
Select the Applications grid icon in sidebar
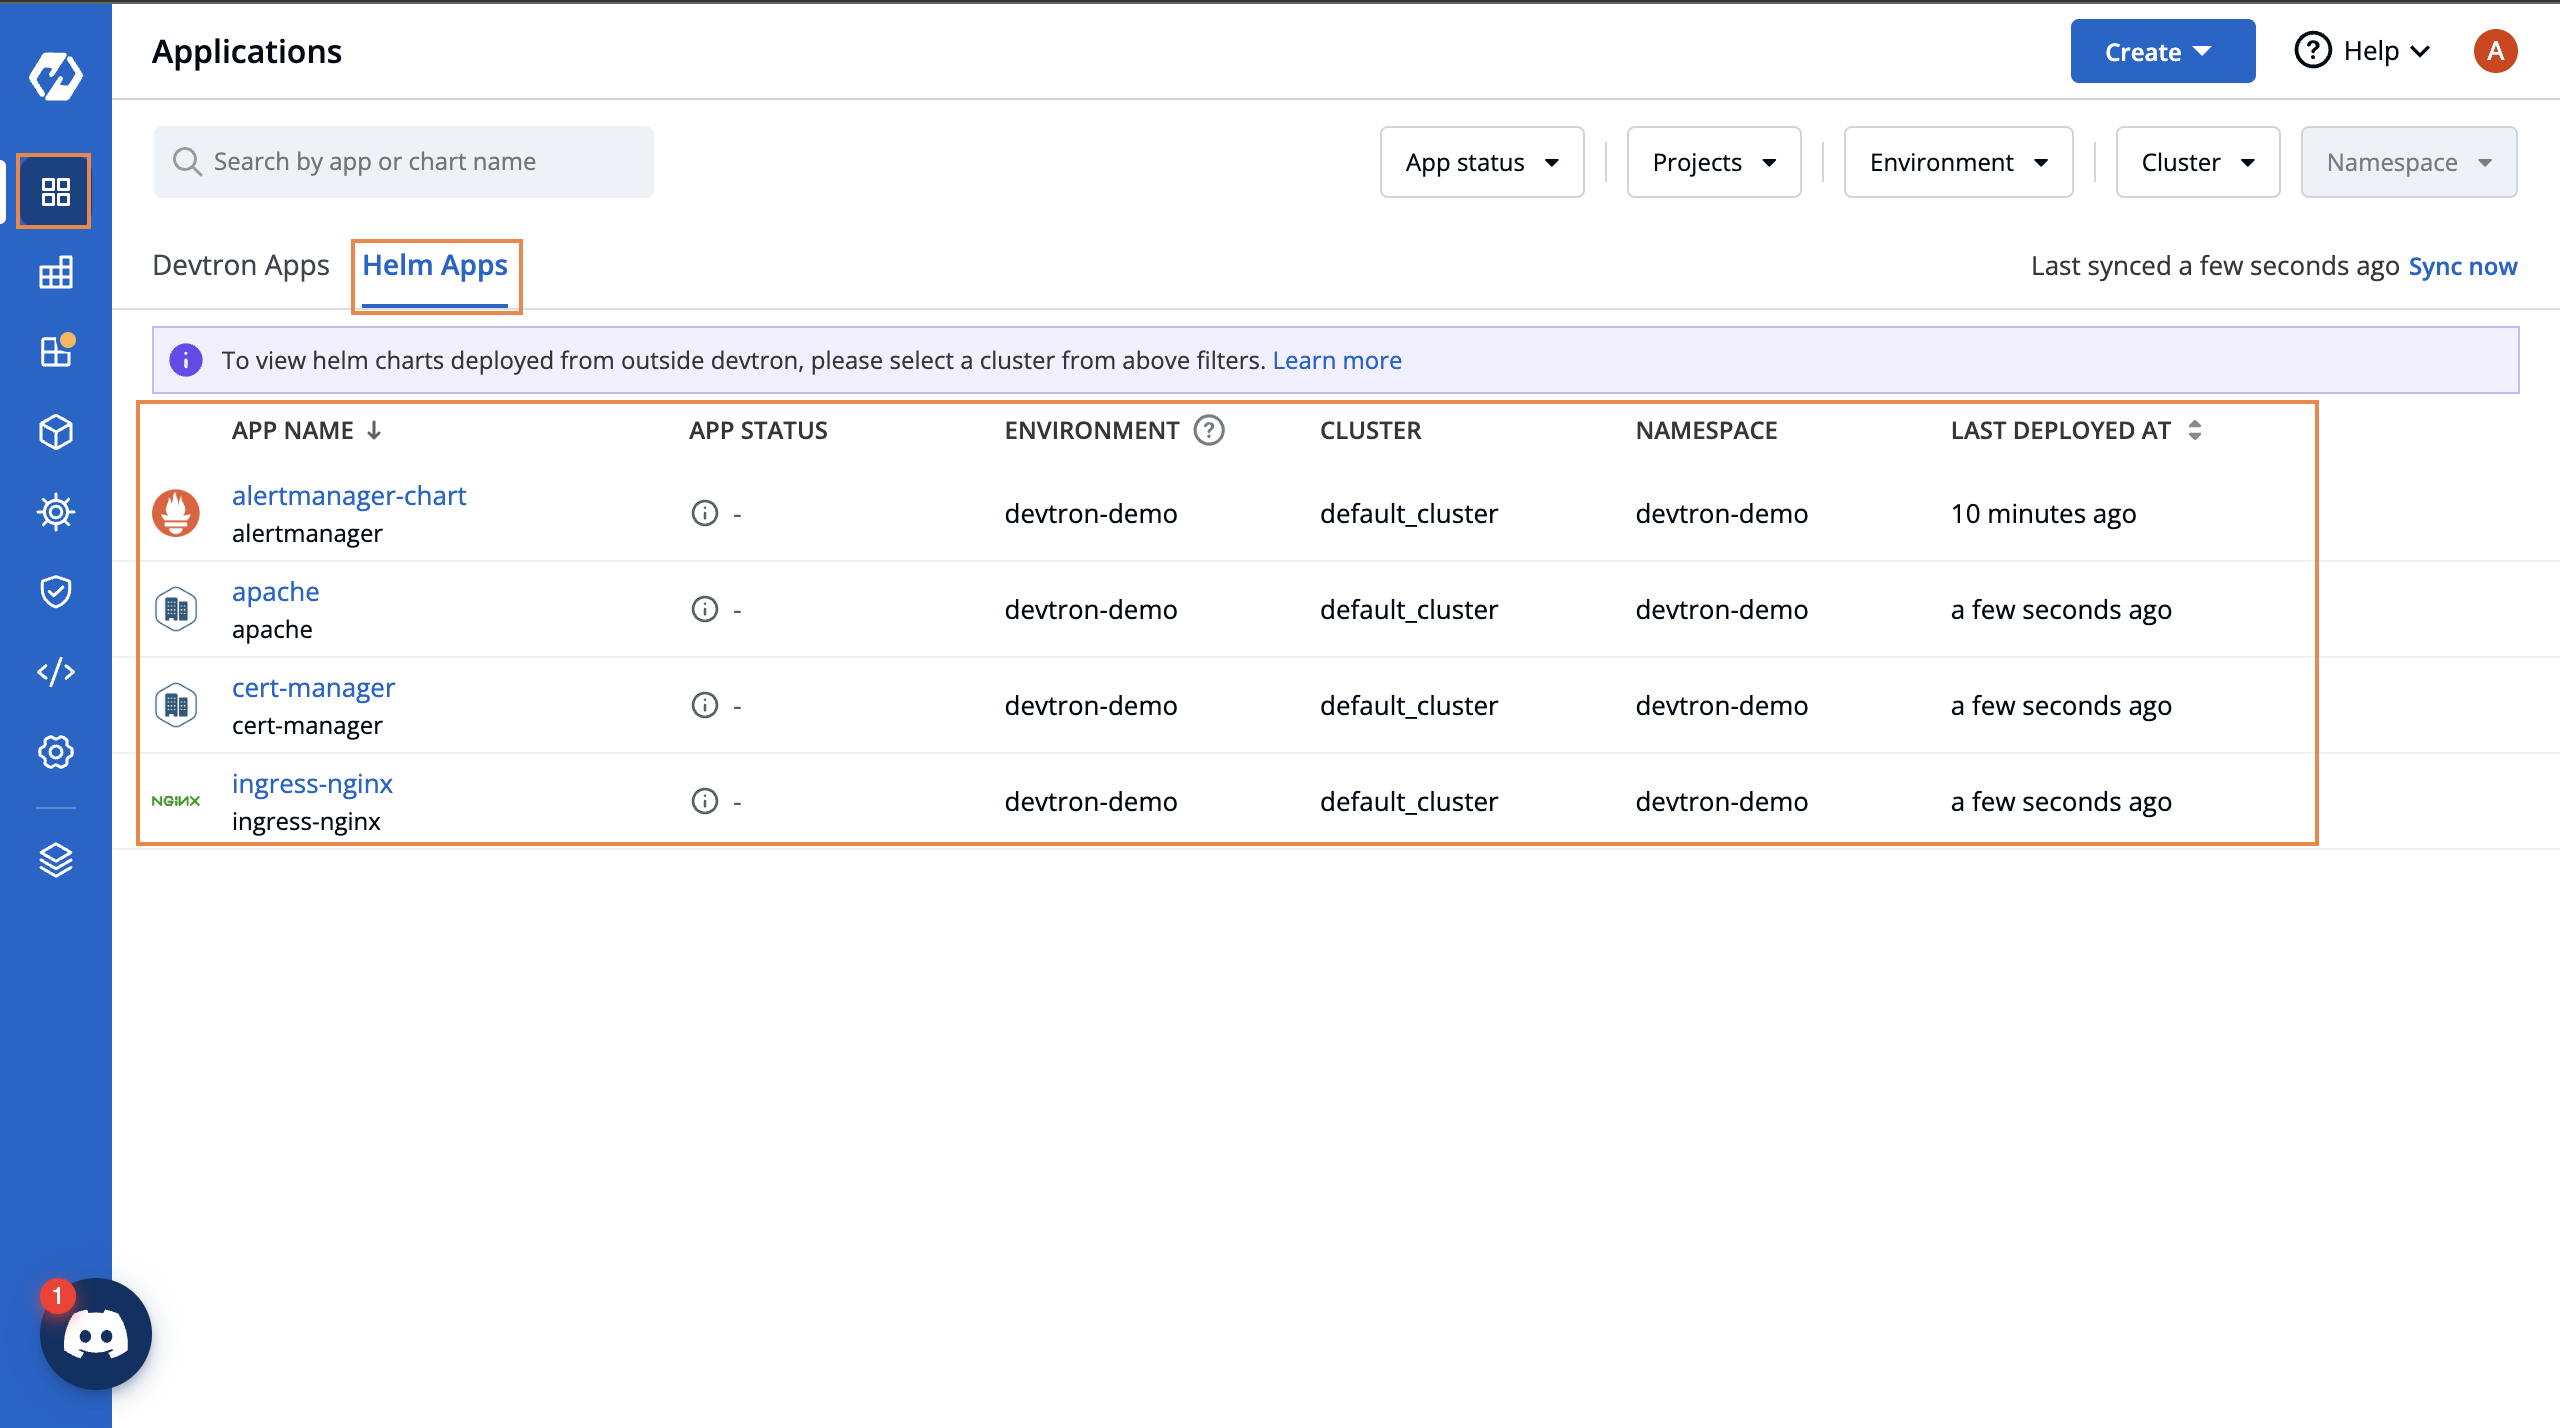click(55, 191)
